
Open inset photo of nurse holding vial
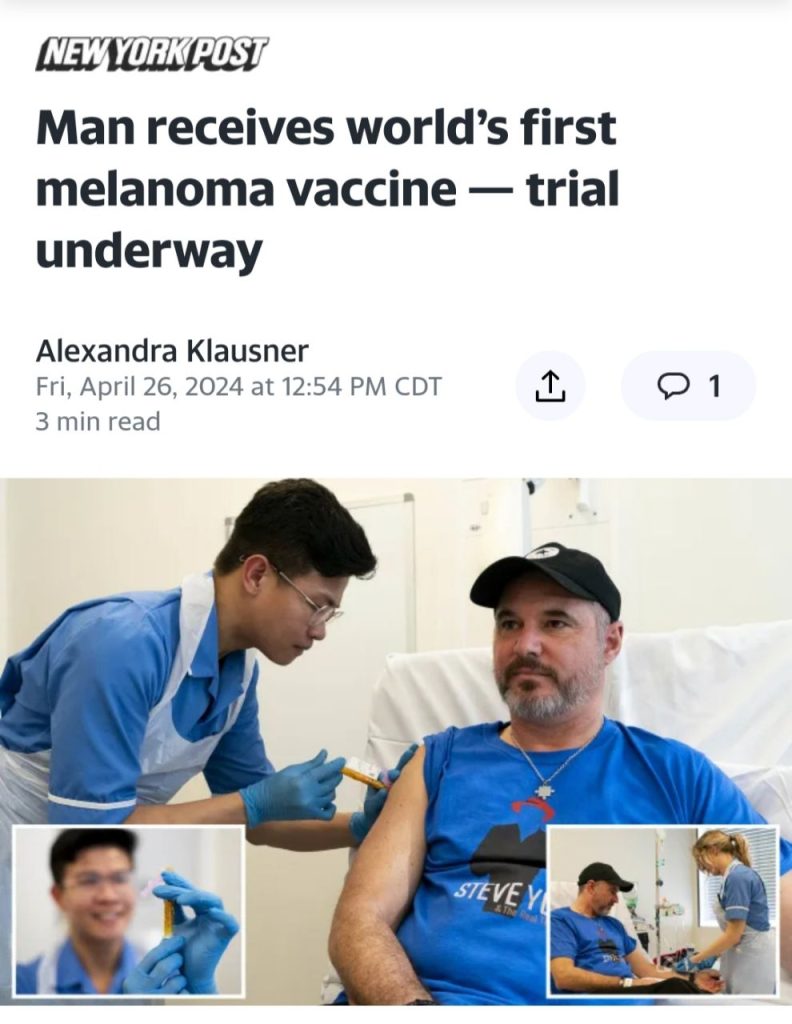click(x=128, y=911)
